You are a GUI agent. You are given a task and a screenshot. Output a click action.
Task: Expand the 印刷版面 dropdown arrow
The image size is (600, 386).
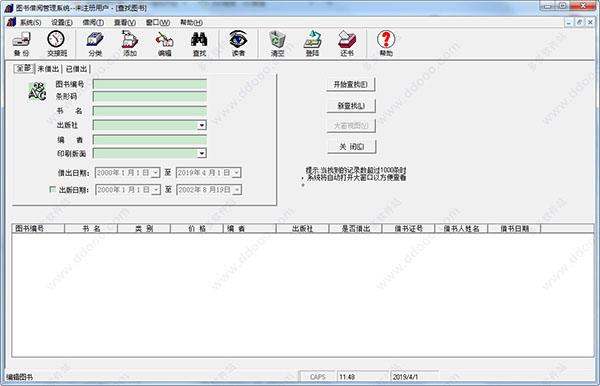202,153
